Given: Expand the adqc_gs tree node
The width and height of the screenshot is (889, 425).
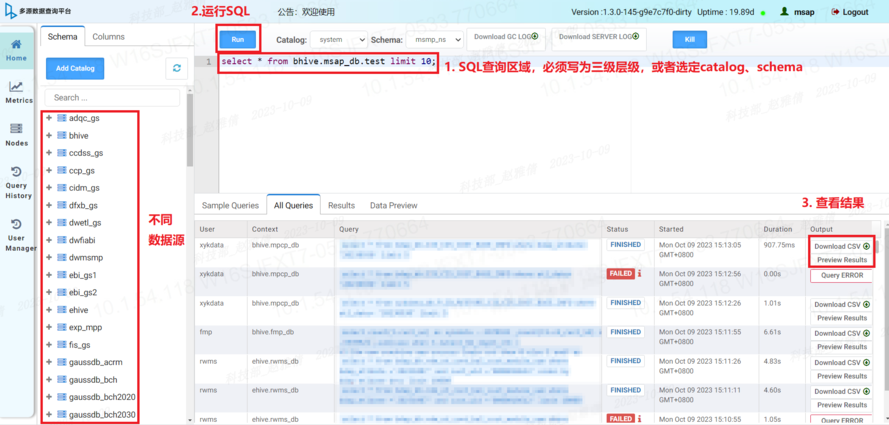Looking at the screenshot, I should (49, 118).
